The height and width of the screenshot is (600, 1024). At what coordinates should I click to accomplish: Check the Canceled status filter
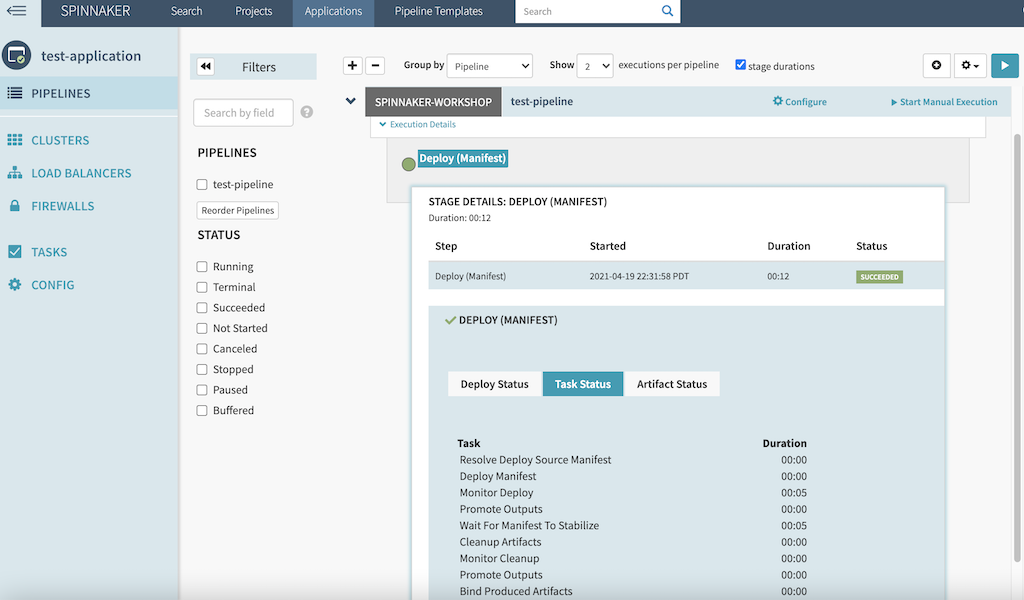(x=202, y=349)
